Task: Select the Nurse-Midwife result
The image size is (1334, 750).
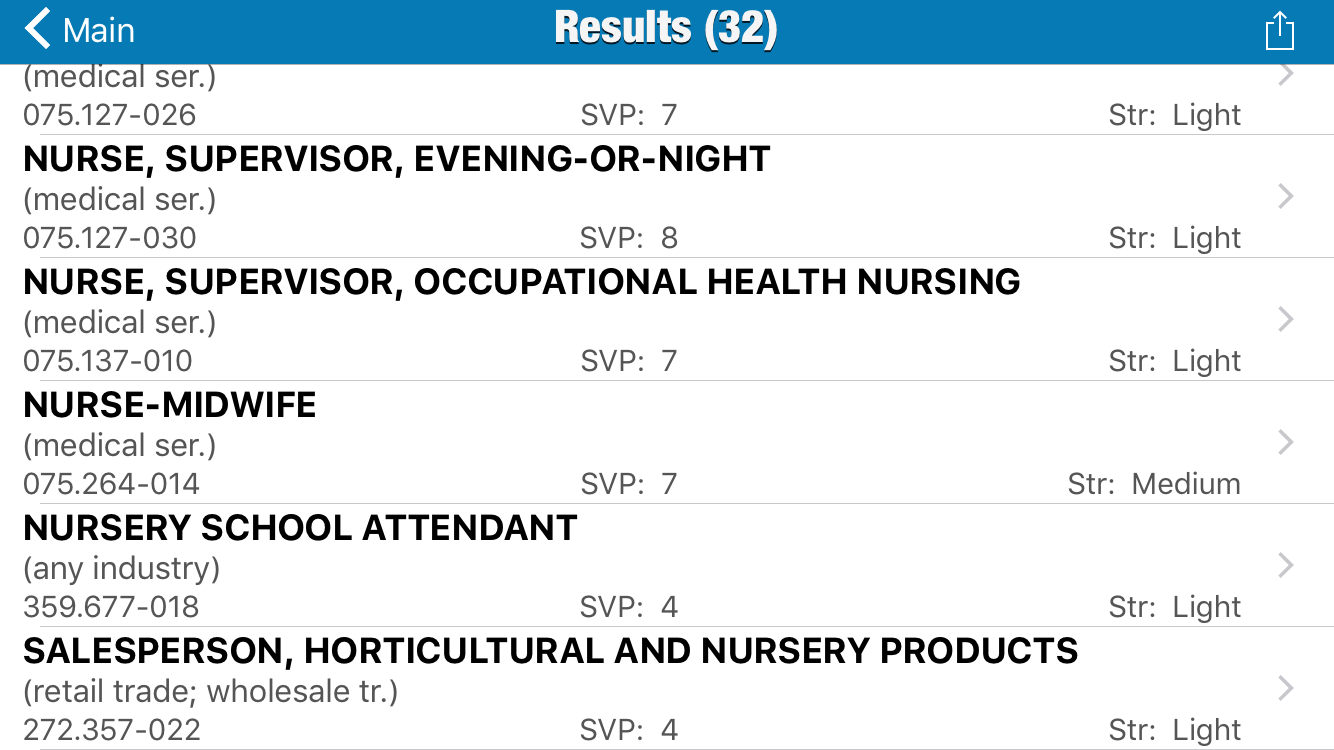Action: (170, 406)
